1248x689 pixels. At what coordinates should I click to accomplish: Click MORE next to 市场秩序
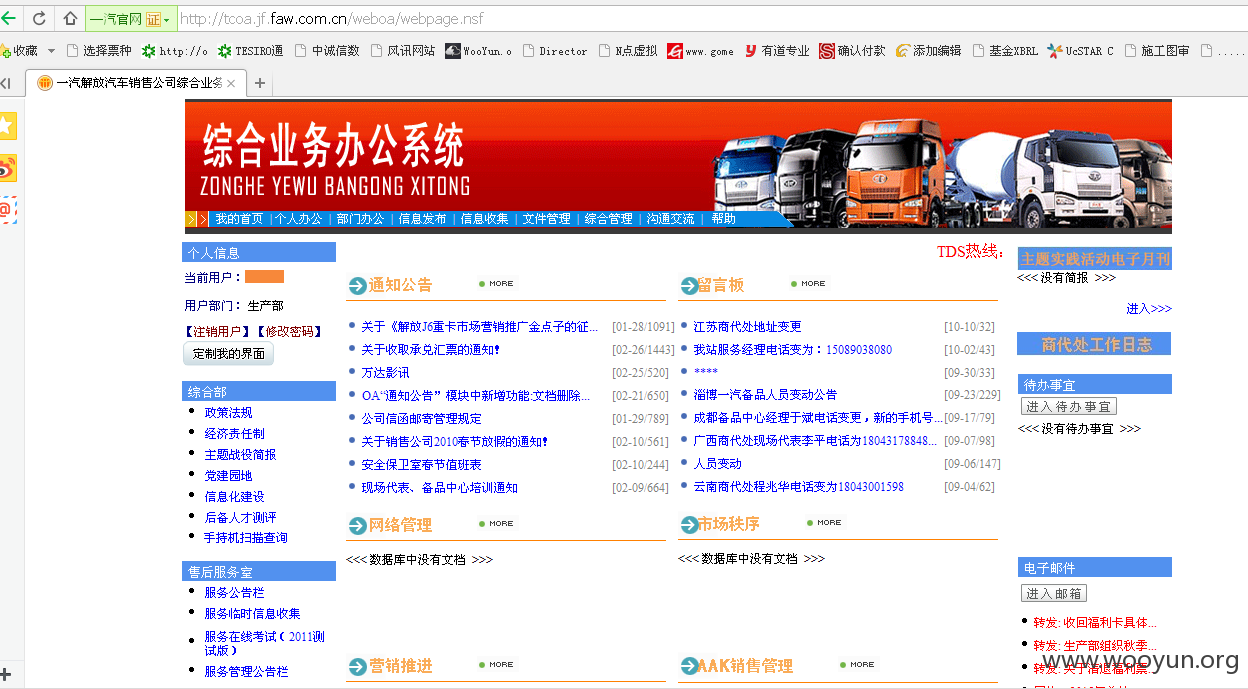[x=824, y=523]
